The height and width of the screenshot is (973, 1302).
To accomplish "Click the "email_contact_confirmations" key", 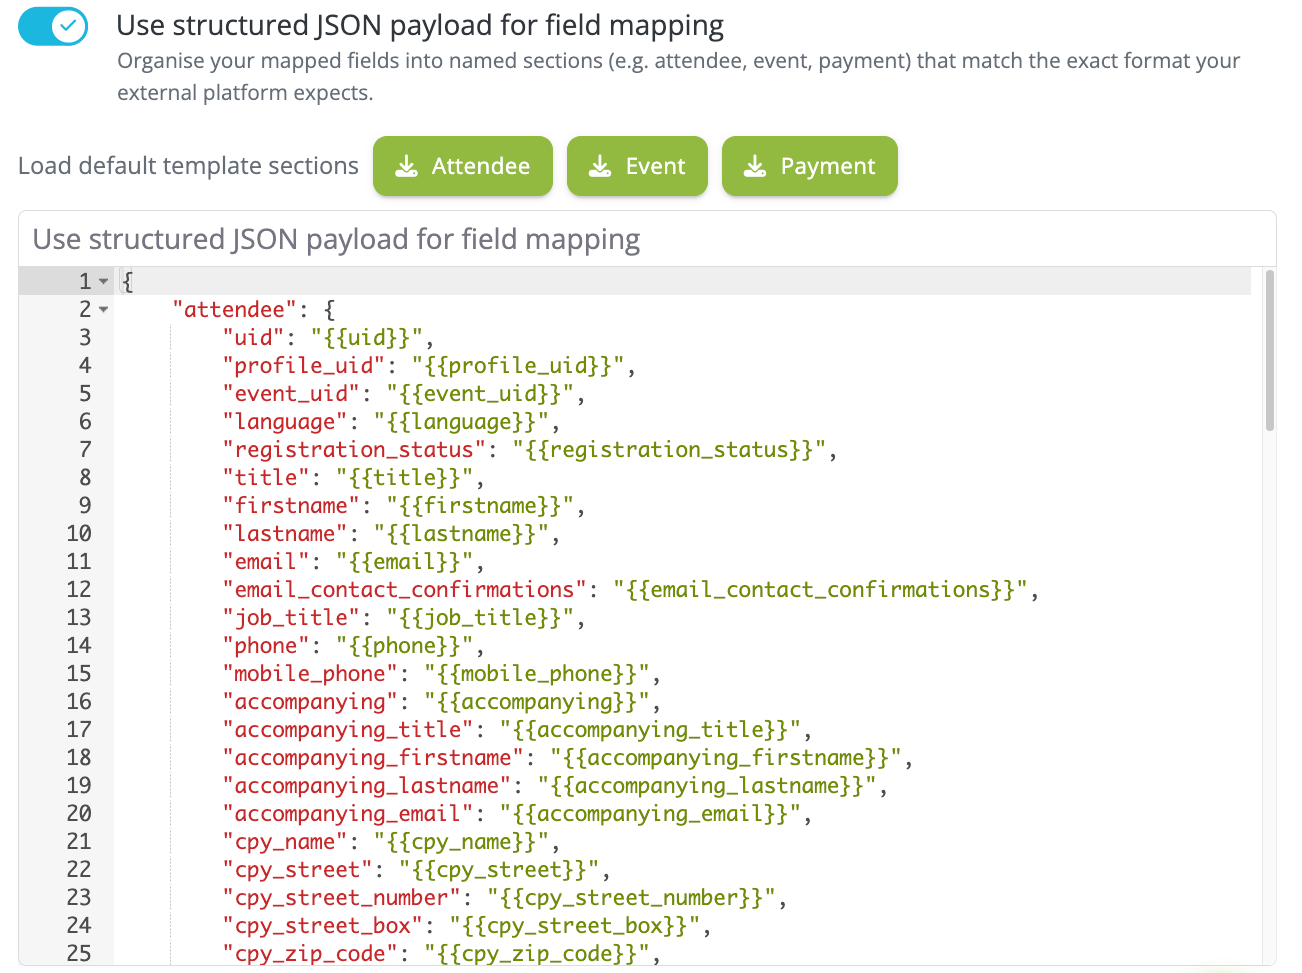I will (x=405, y=590).
